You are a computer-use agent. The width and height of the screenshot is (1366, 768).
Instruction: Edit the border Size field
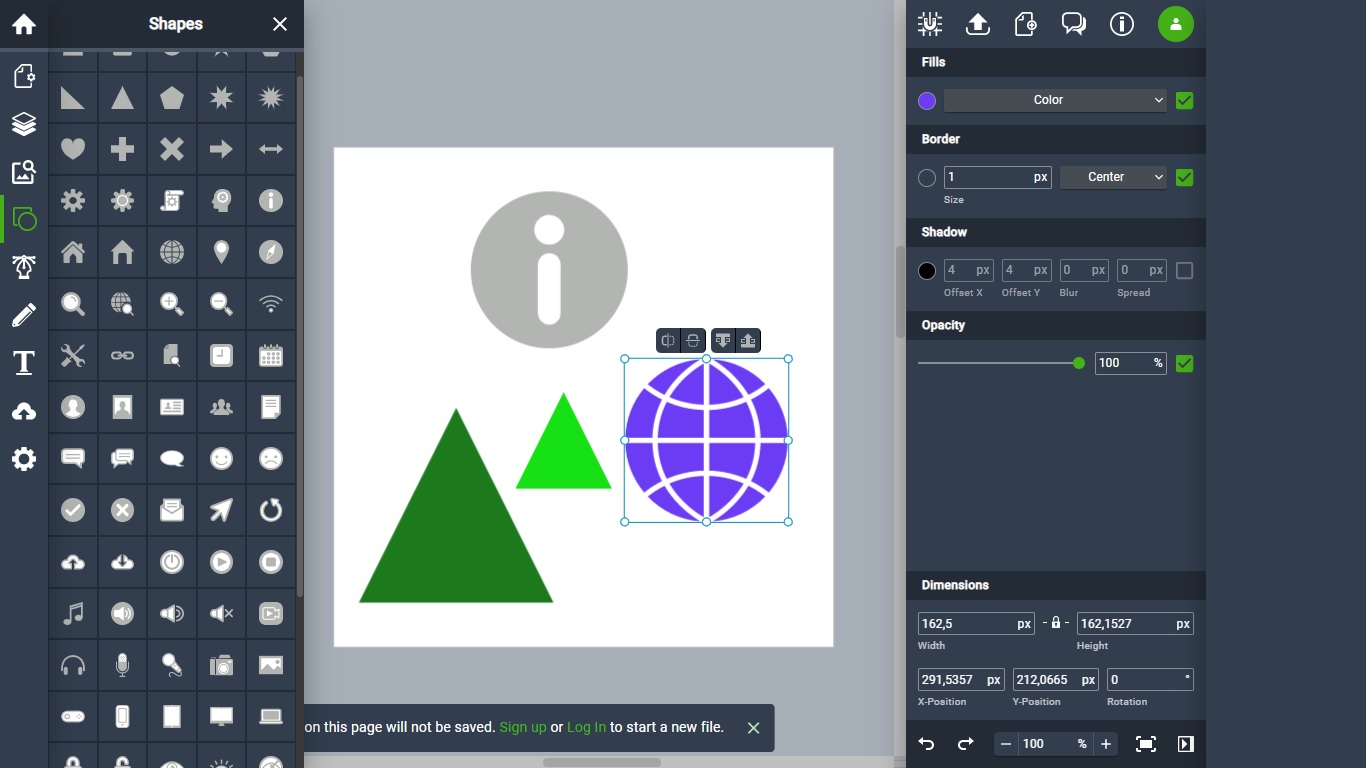tap(997, 177)
